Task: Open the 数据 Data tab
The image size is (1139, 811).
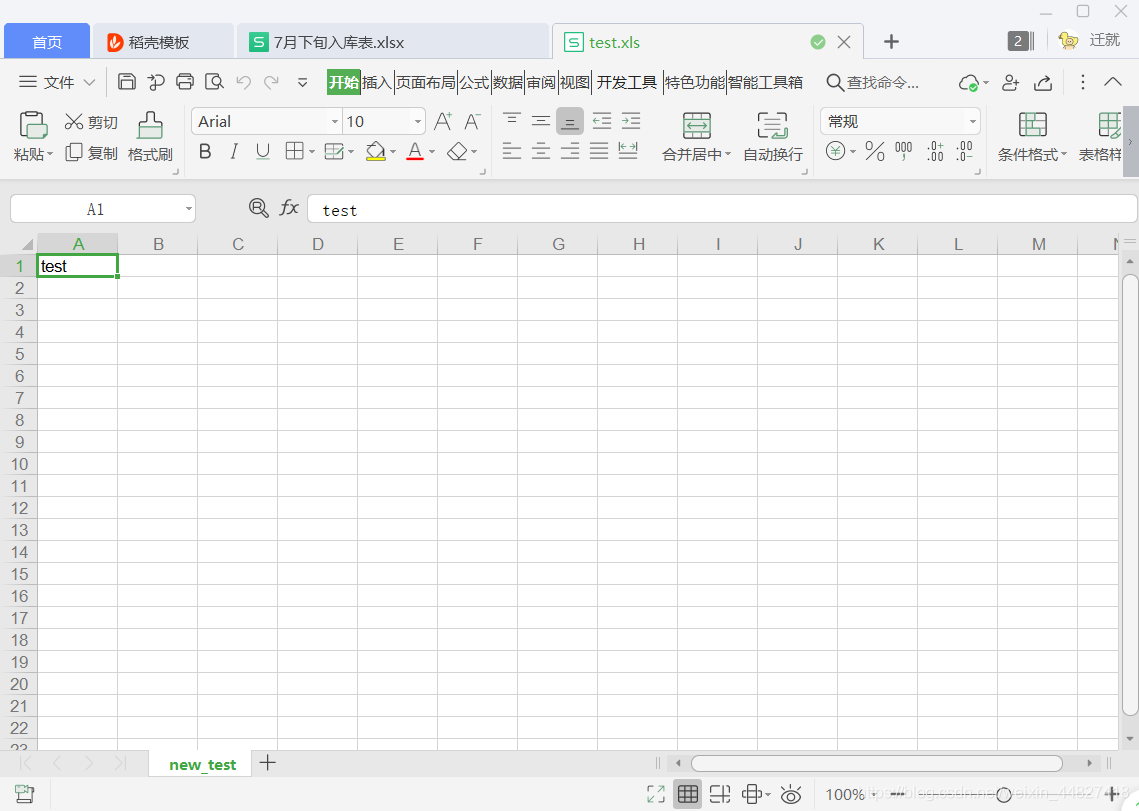Action: 508,82
